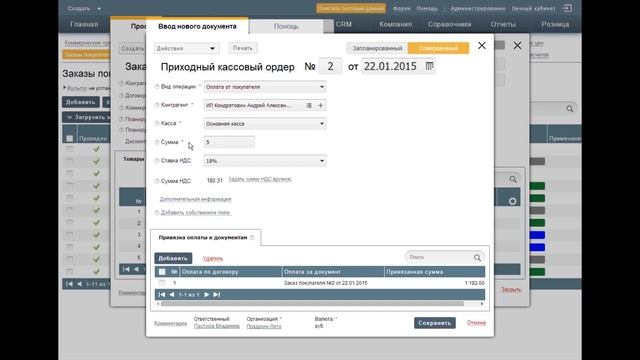Click logout icon in top right header
Screen dimensions: 640x360
[567, 8]
